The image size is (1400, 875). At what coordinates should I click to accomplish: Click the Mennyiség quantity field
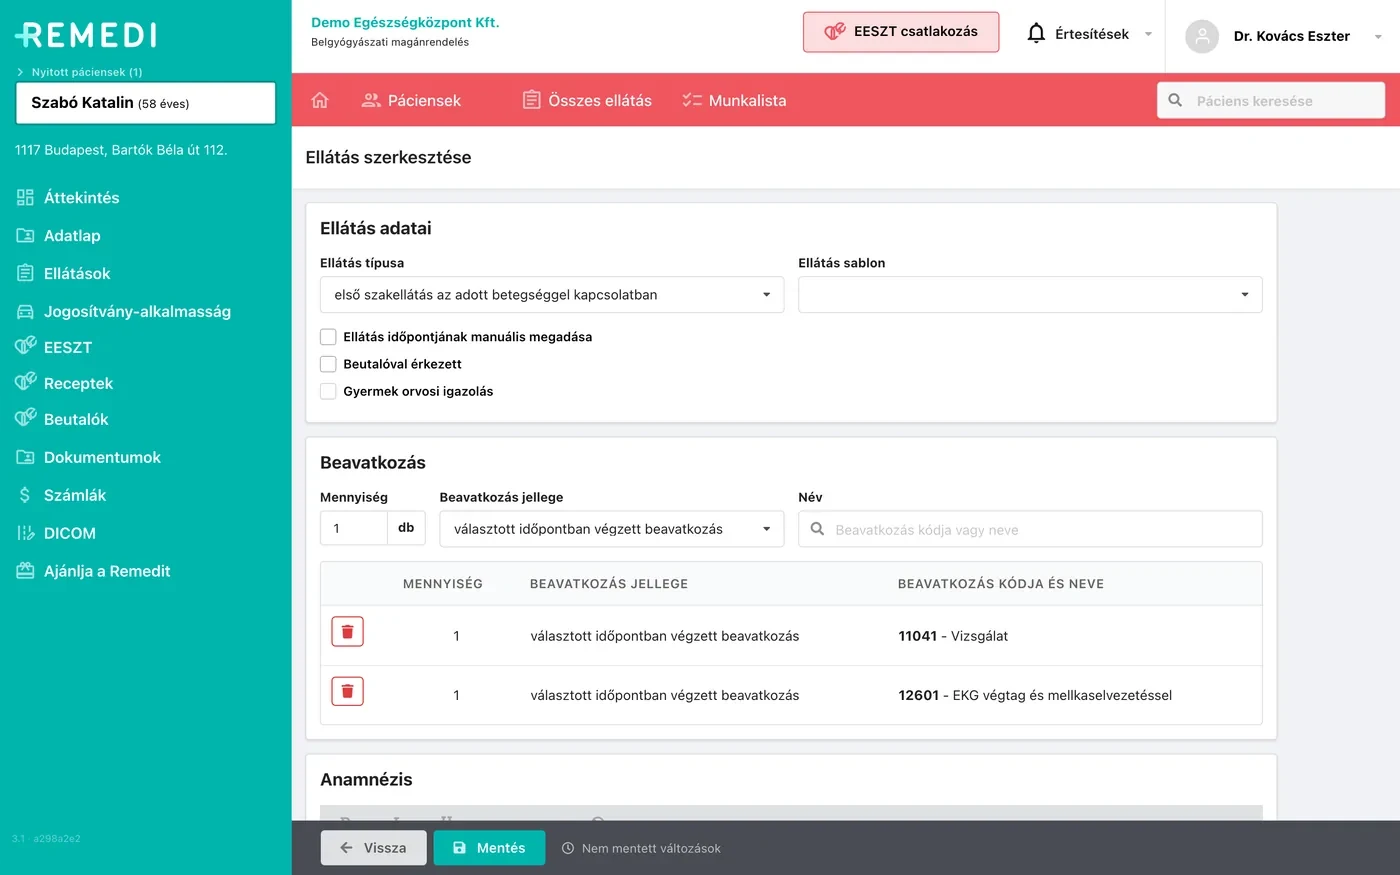(354, 528)
